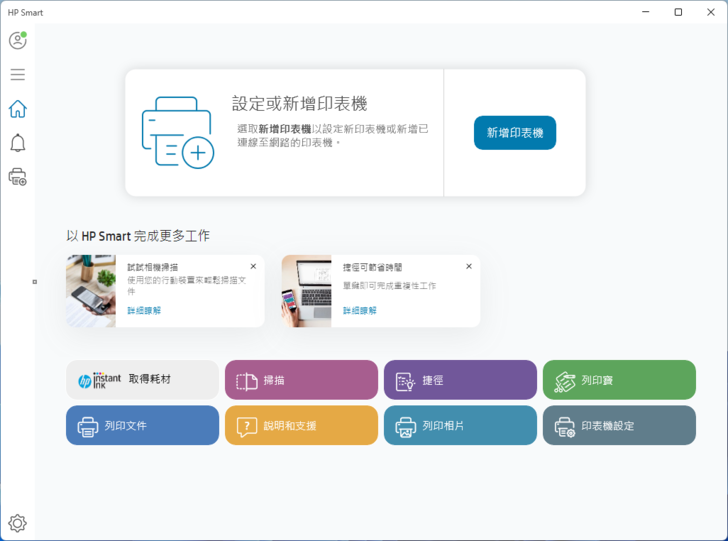Click the shortcuts lightbulb icon
728x541 pixels.
(405, 382)
